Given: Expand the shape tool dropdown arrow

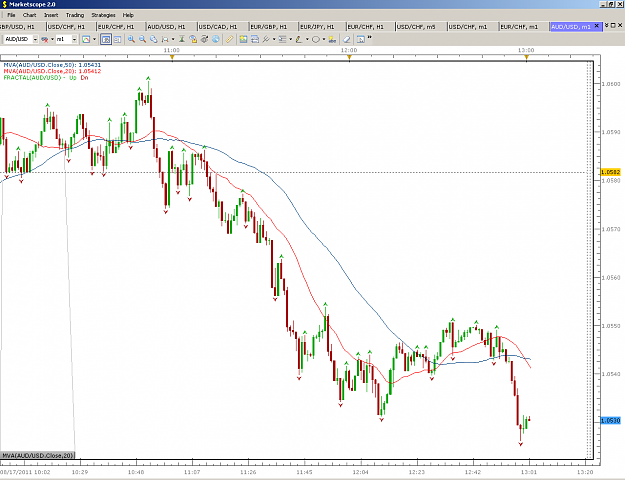Looking at the screenshot, I should pyautogui.click(x=324, y=39).
